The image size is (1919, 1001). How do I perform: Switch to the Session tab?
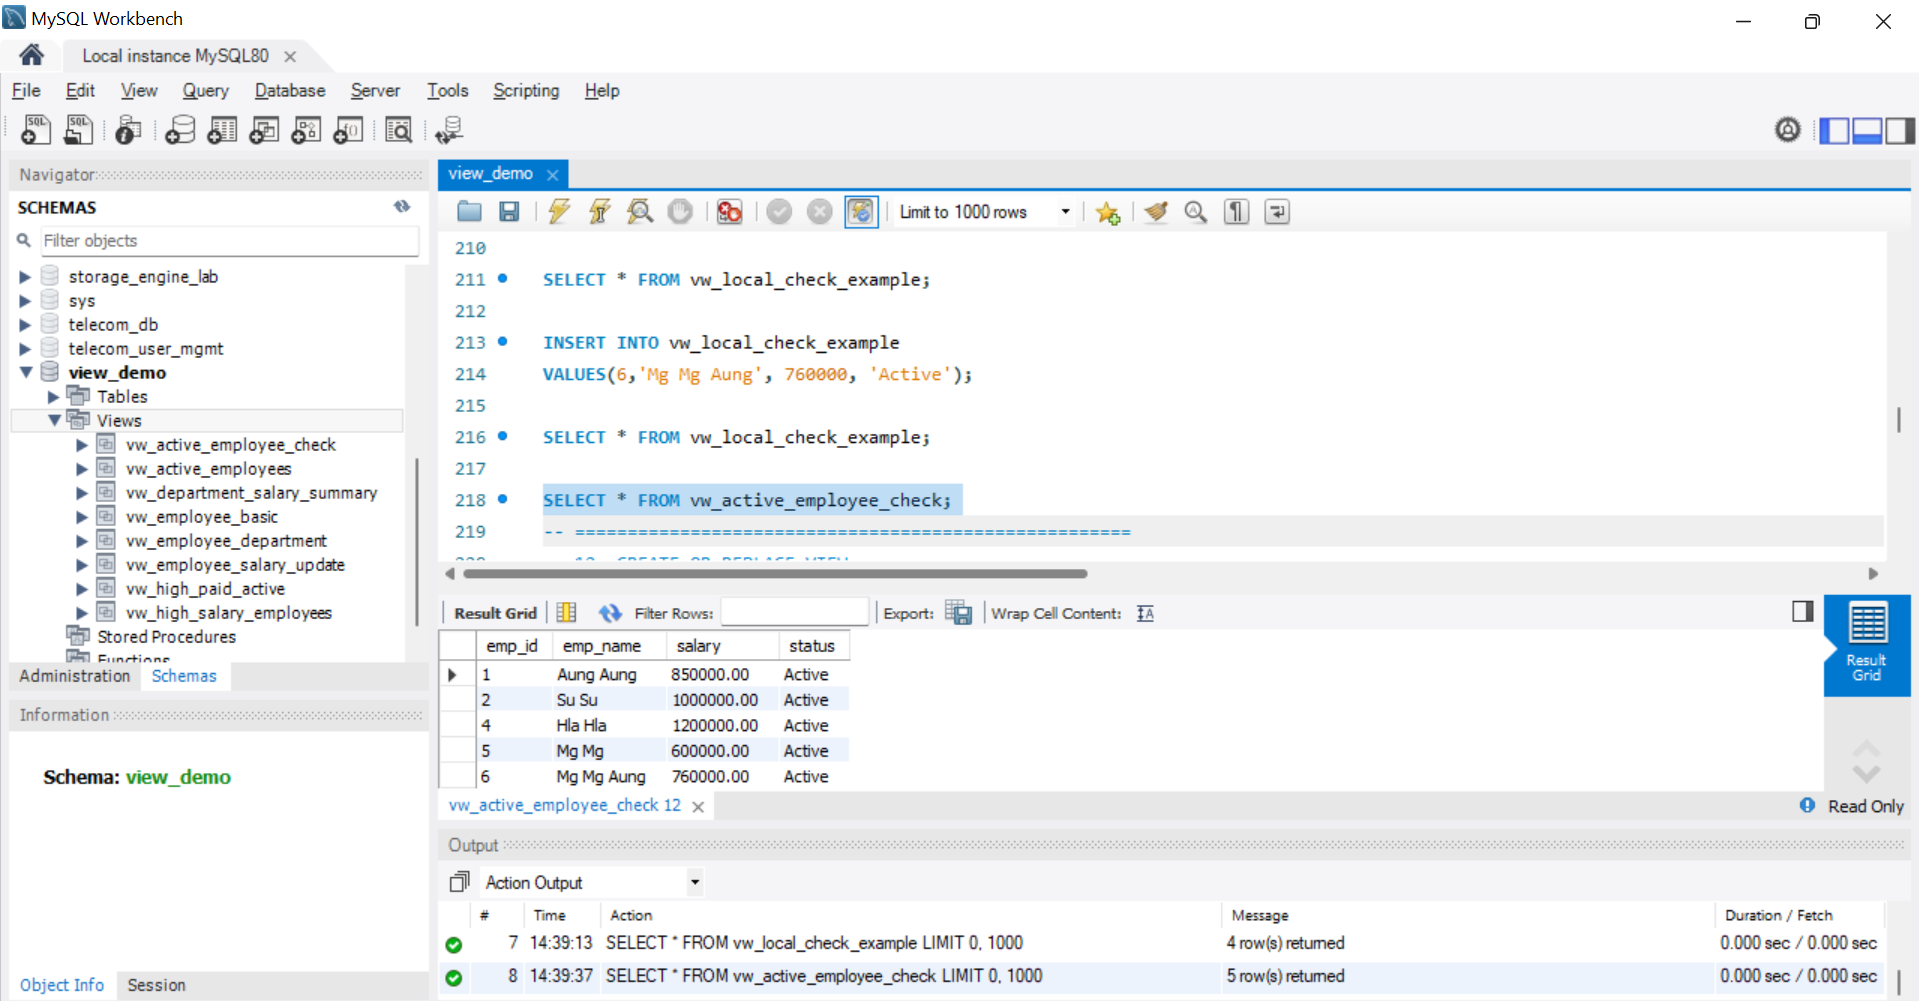pyautogui.click(x=157, y=985)
